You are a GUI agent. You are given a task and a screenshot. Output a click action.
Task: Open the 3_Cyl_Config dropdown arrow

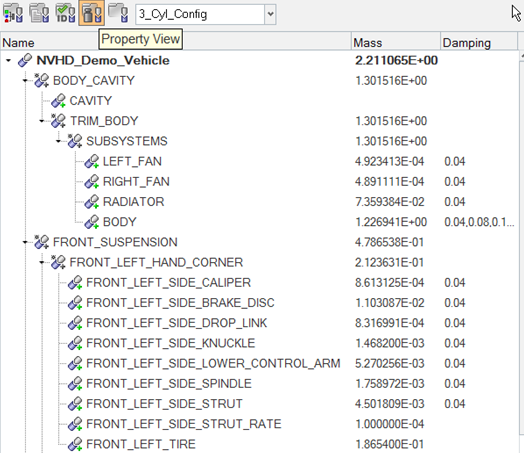tap(270, 14)
